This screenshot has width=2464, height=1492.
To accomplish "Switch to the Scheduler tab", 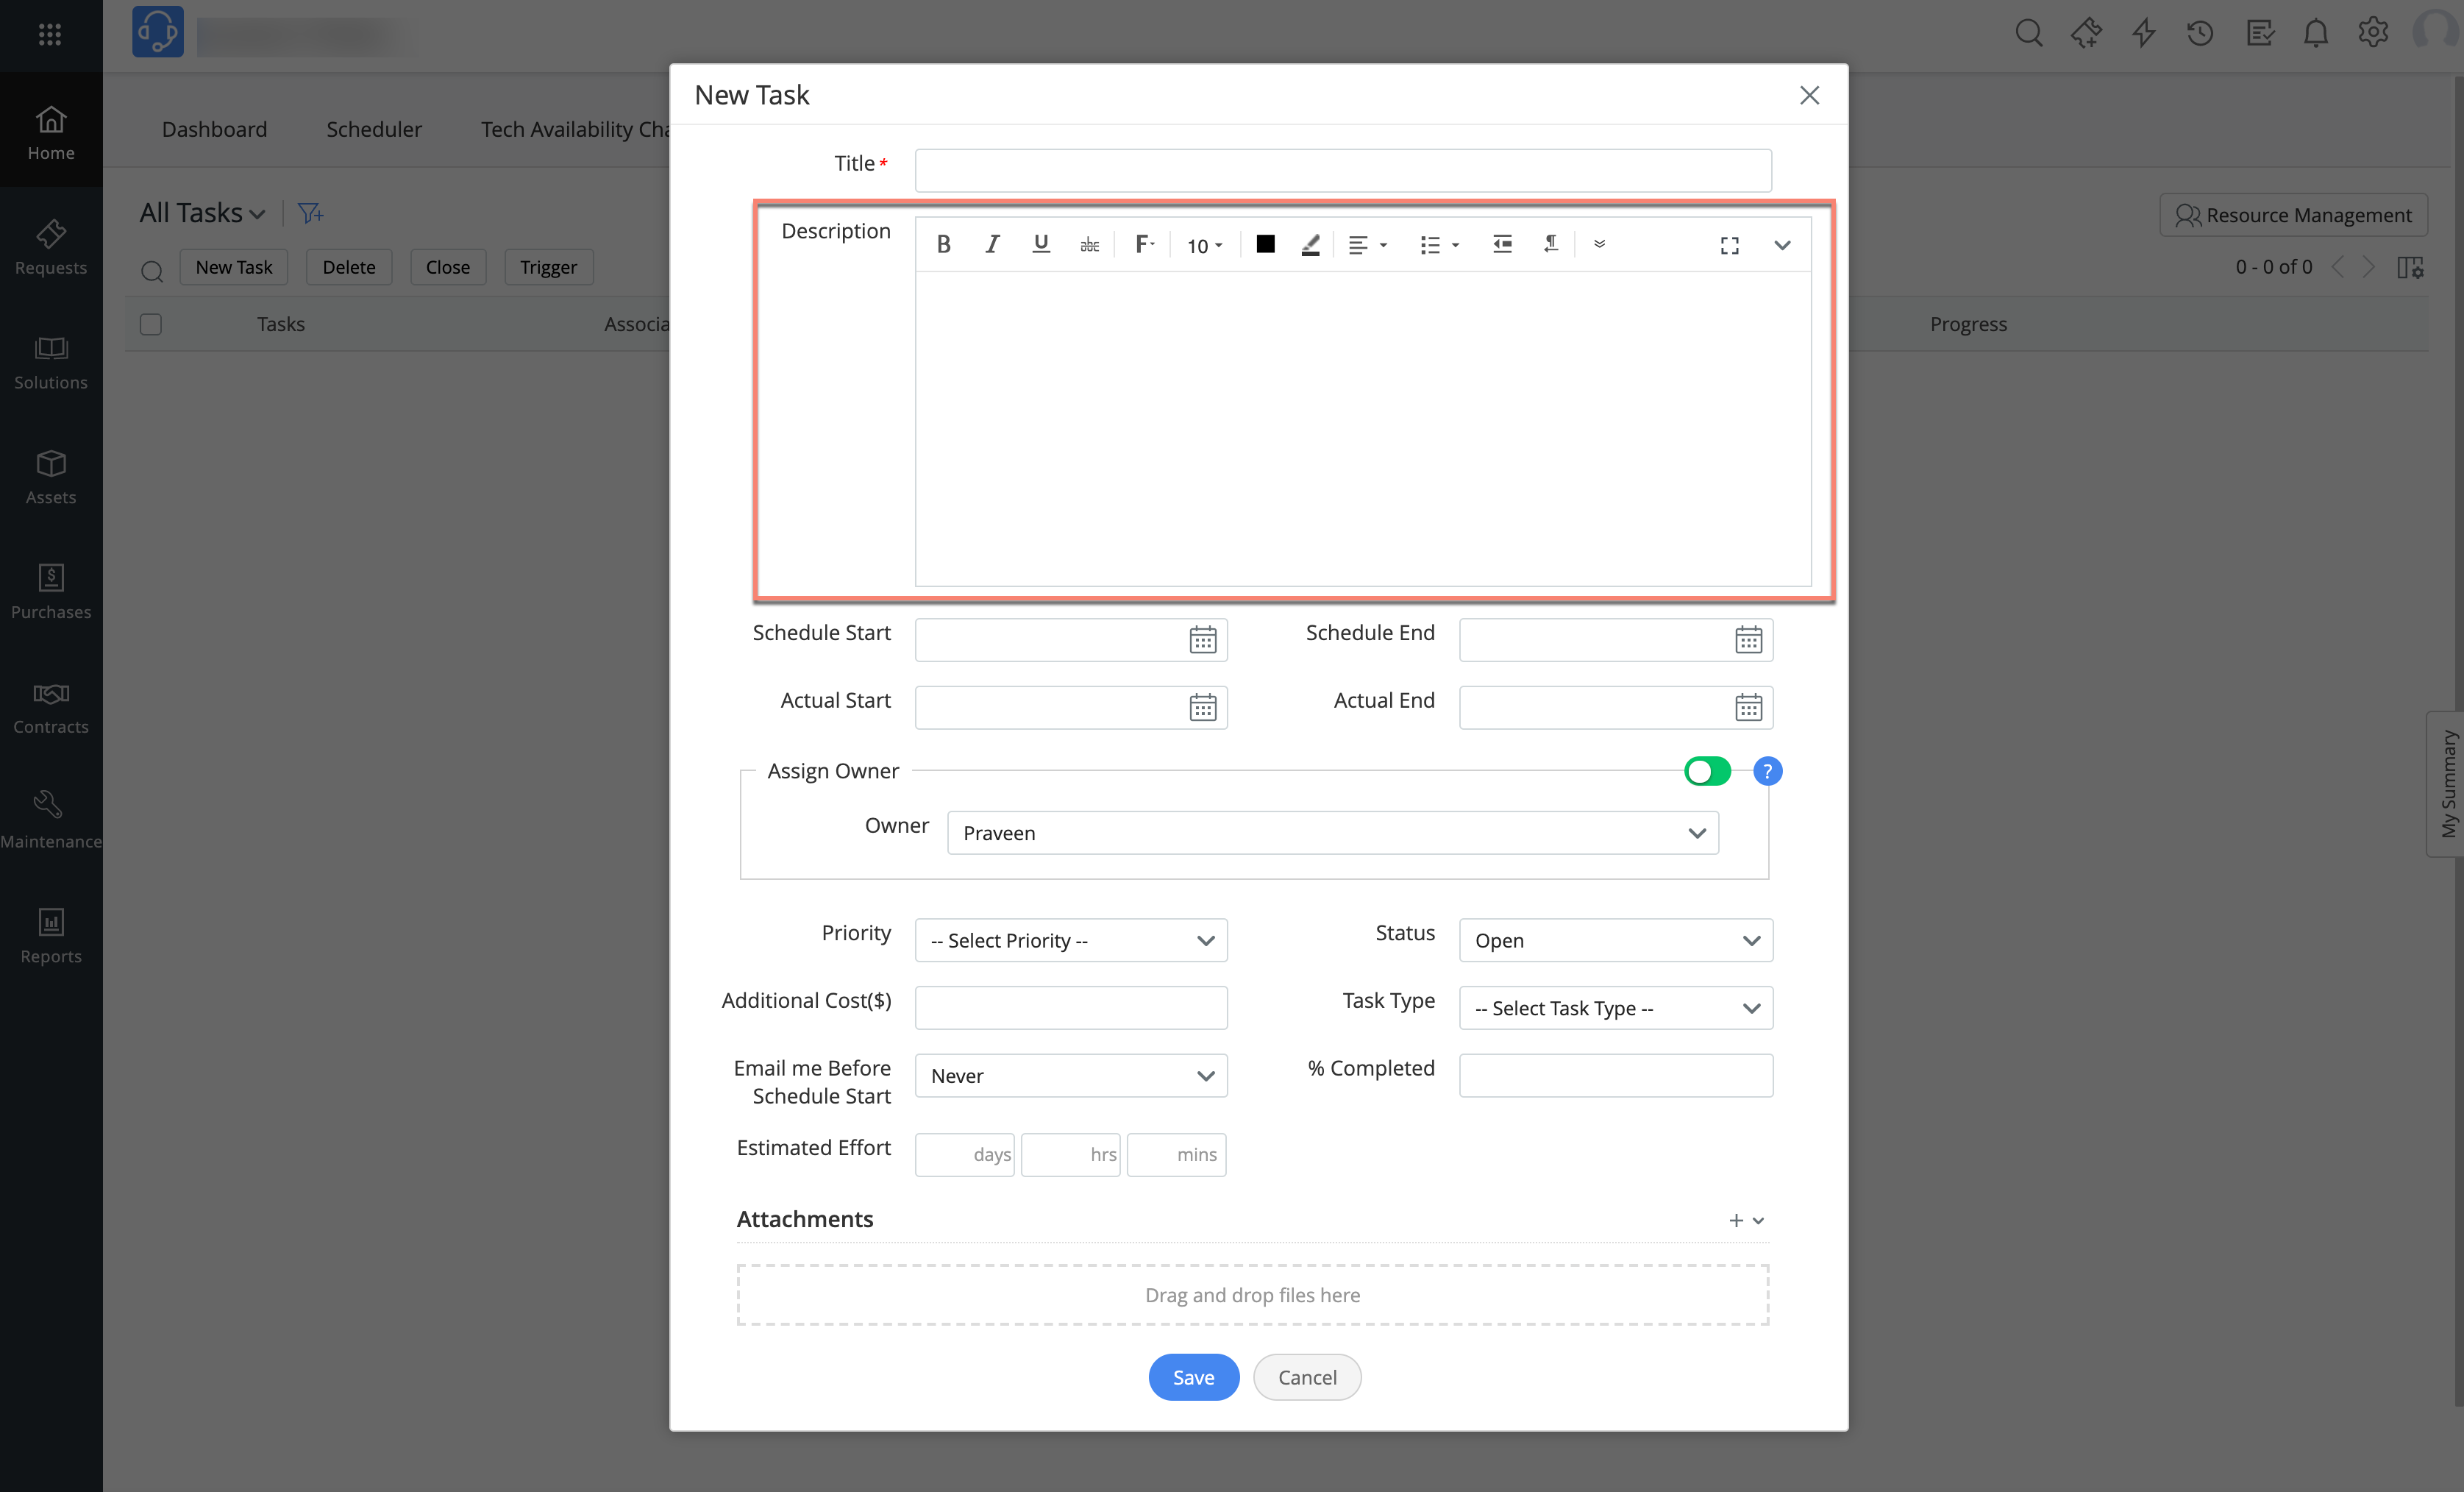I will 373,129.
